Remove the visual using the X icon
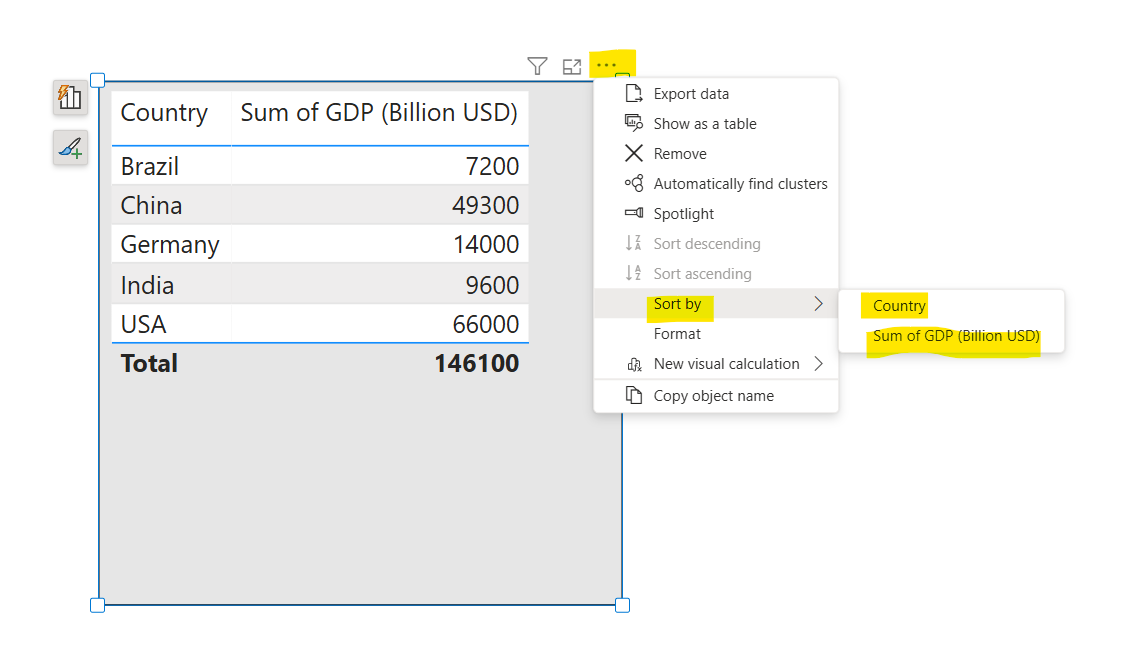Screen dimensions: 1127x662 click(632, 153)
